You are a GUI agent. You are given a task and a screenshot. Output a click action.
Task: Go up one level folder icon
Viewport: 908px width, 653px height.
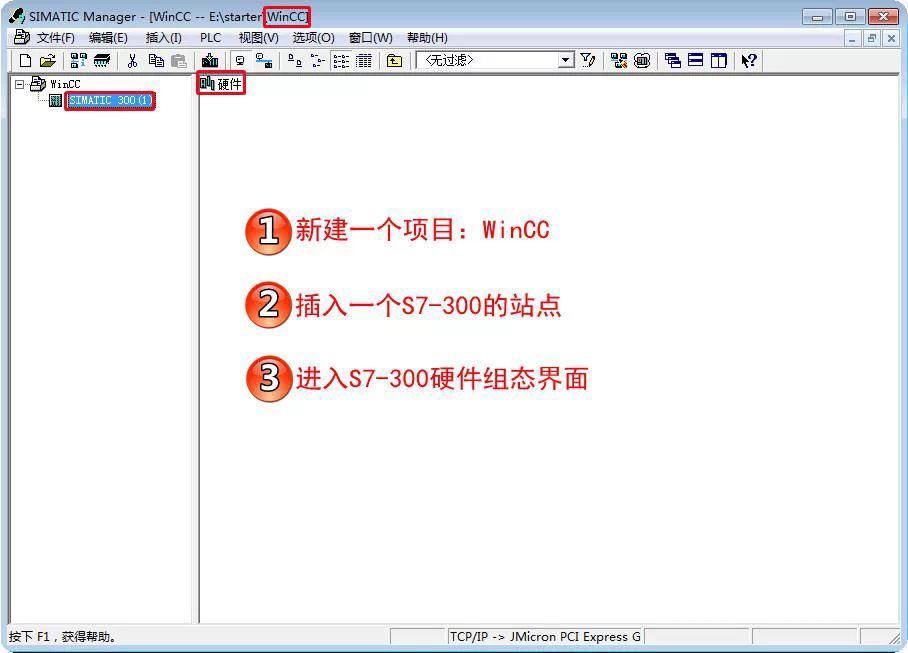pos(394,60)
